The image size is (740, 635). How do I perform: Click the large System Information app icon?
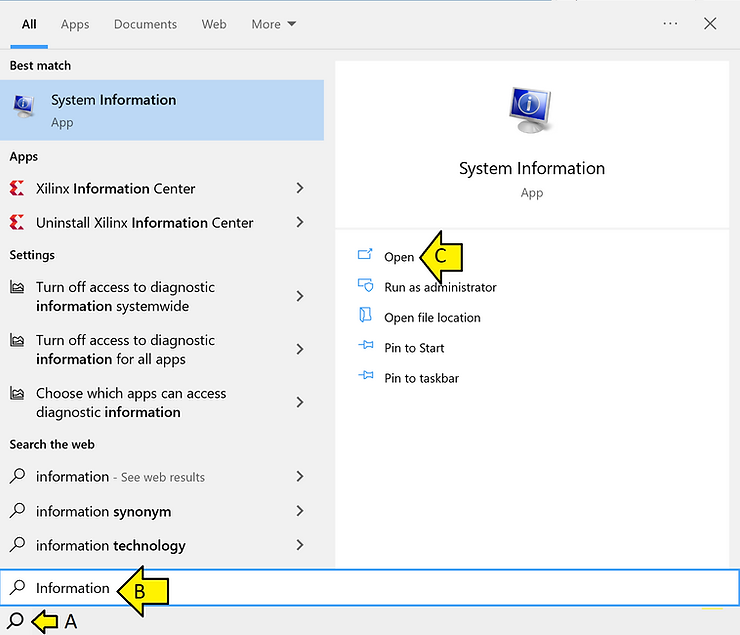tap(531, 108)
